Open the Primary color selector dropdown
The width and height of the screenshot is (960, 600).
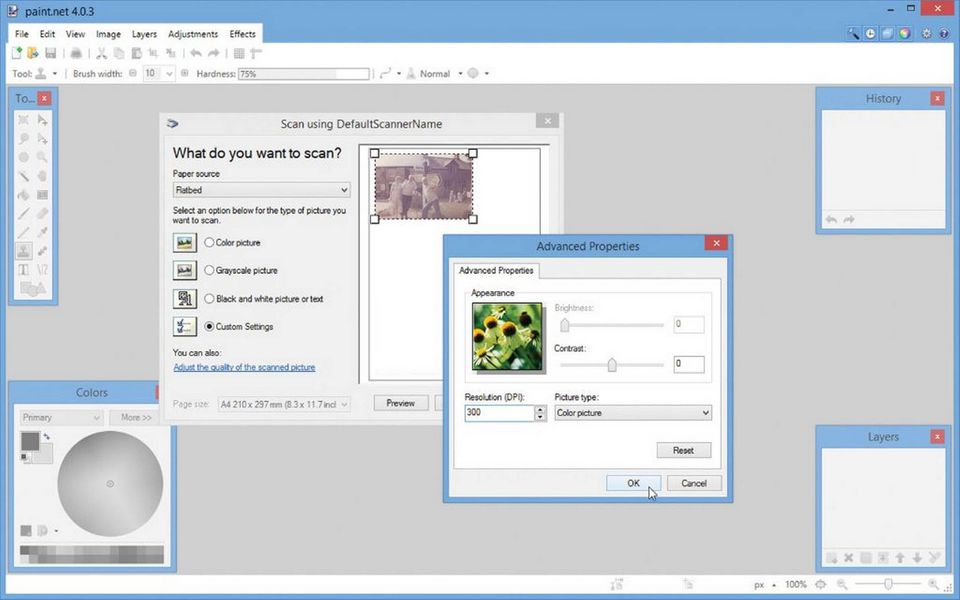61,417
